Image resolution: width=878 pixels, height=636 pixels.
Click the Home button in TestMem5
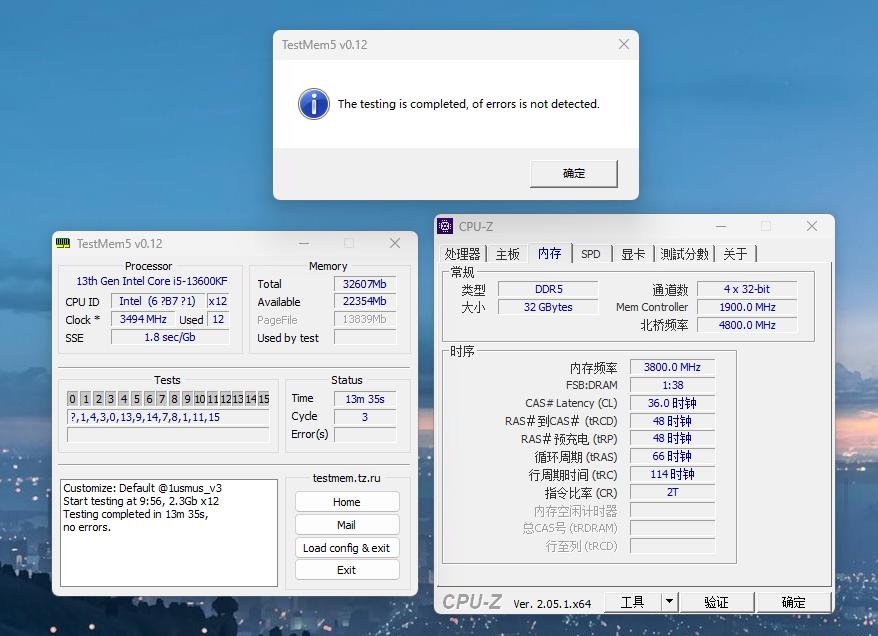[346, 501]
